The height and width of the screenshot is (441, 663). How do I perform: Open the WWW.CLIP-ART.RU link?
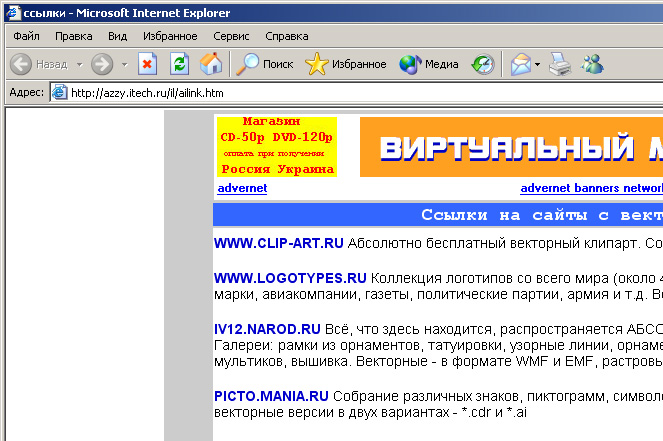[x=279, y=244]
